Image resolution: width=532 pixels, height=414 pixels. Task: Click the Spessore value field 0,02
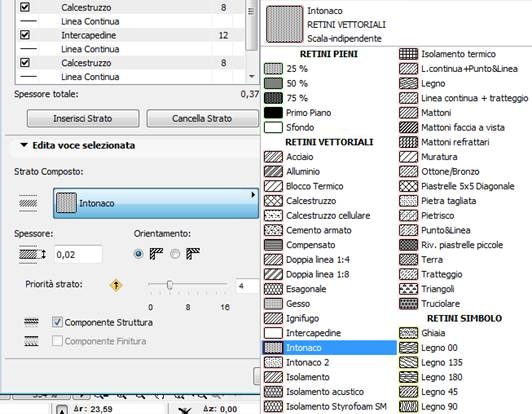(78, 255)
